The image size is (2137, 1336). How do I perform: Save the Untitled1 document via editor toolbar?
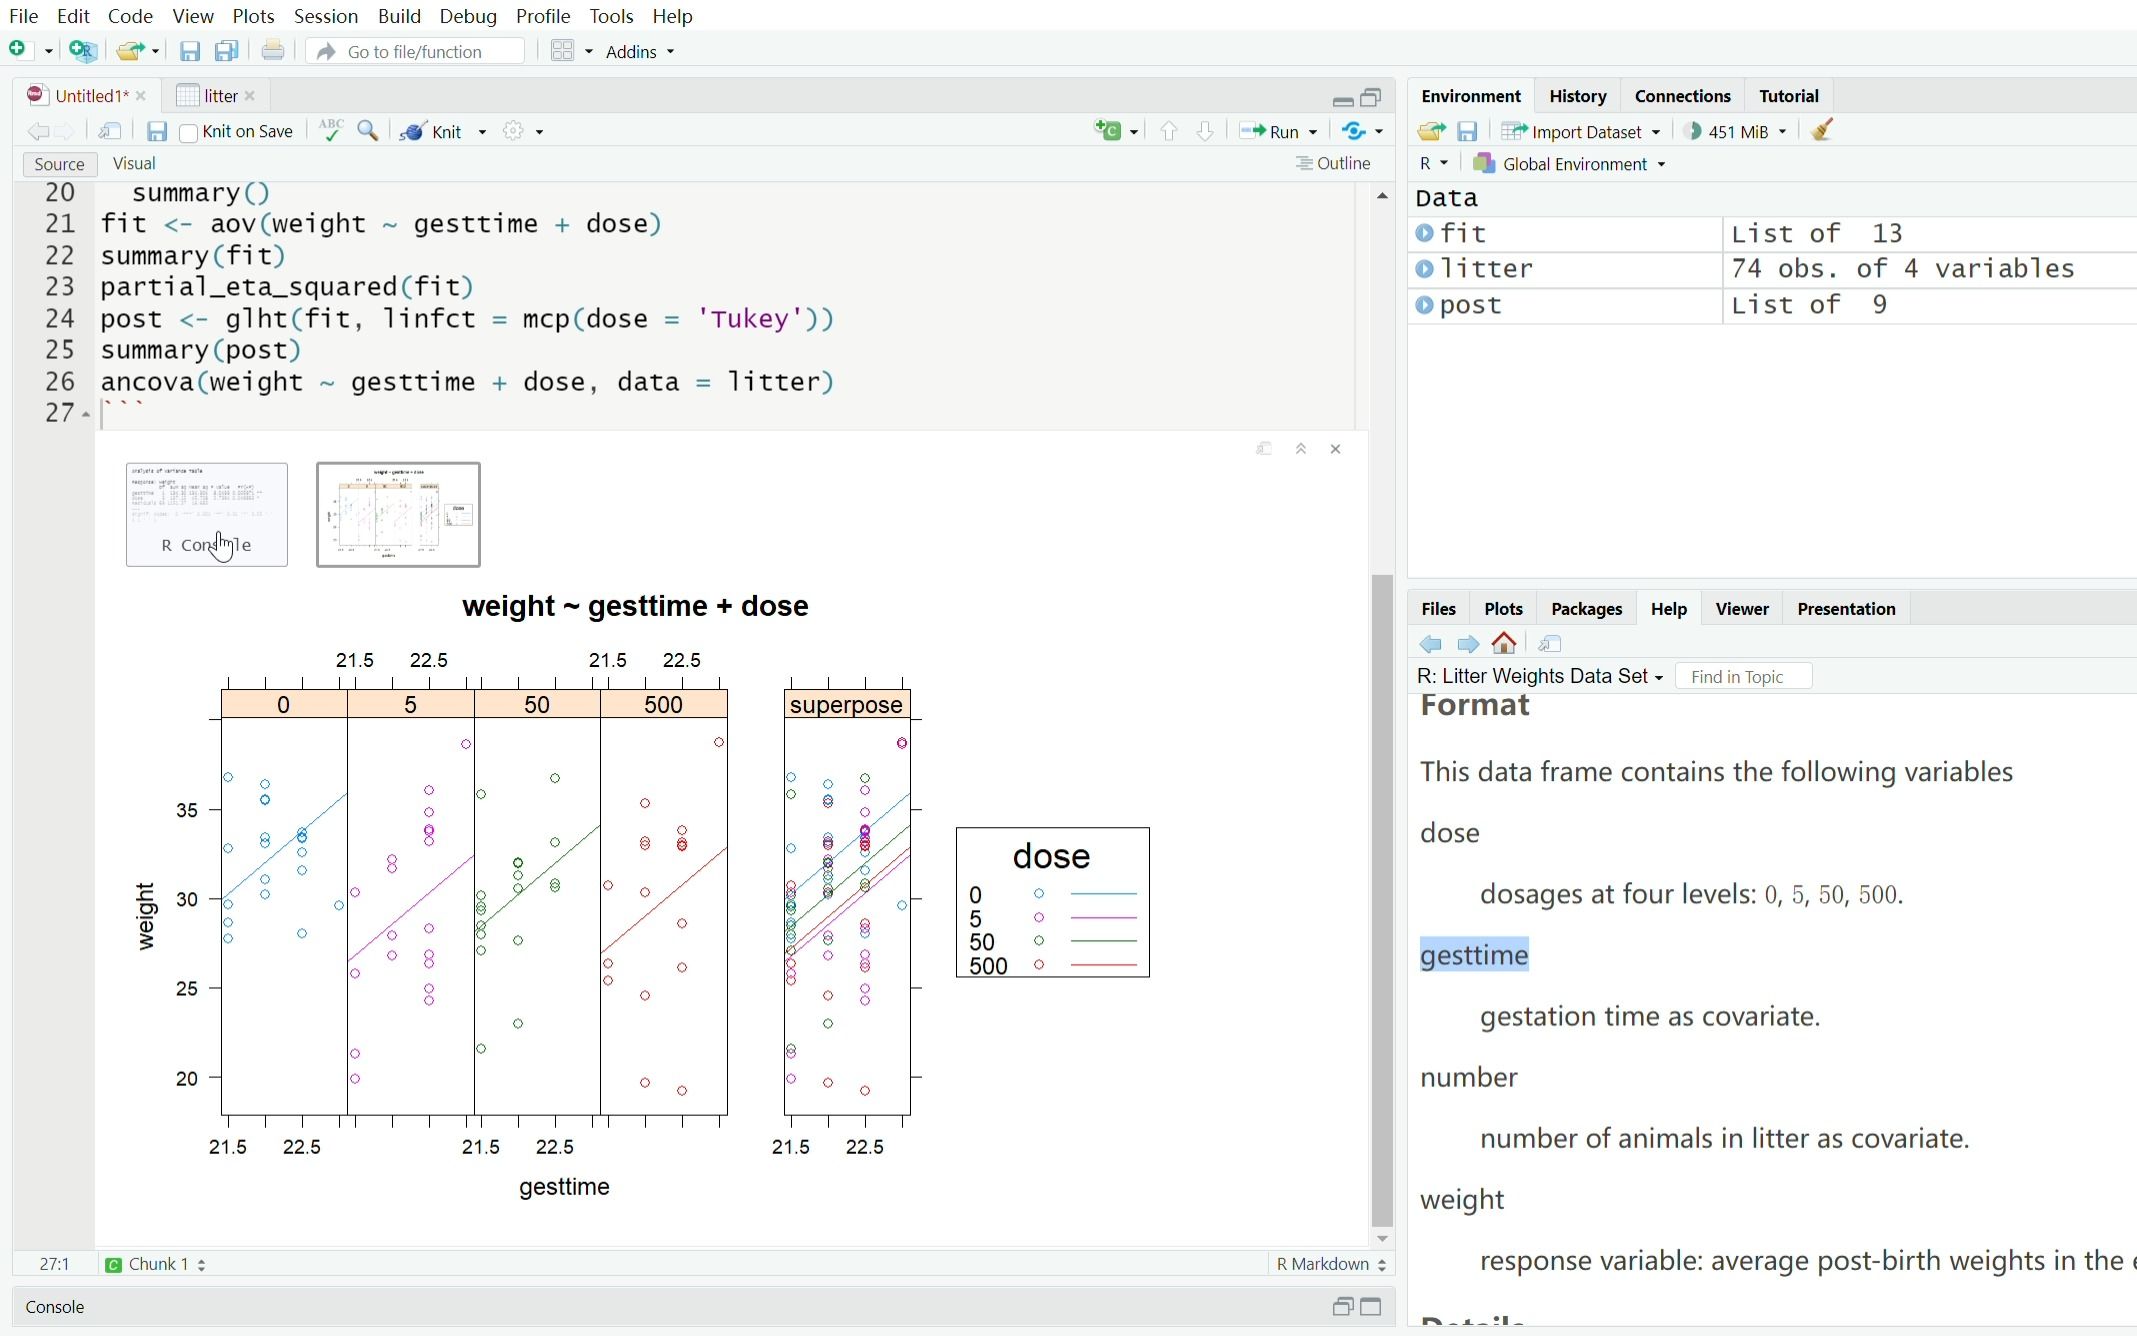157,132
